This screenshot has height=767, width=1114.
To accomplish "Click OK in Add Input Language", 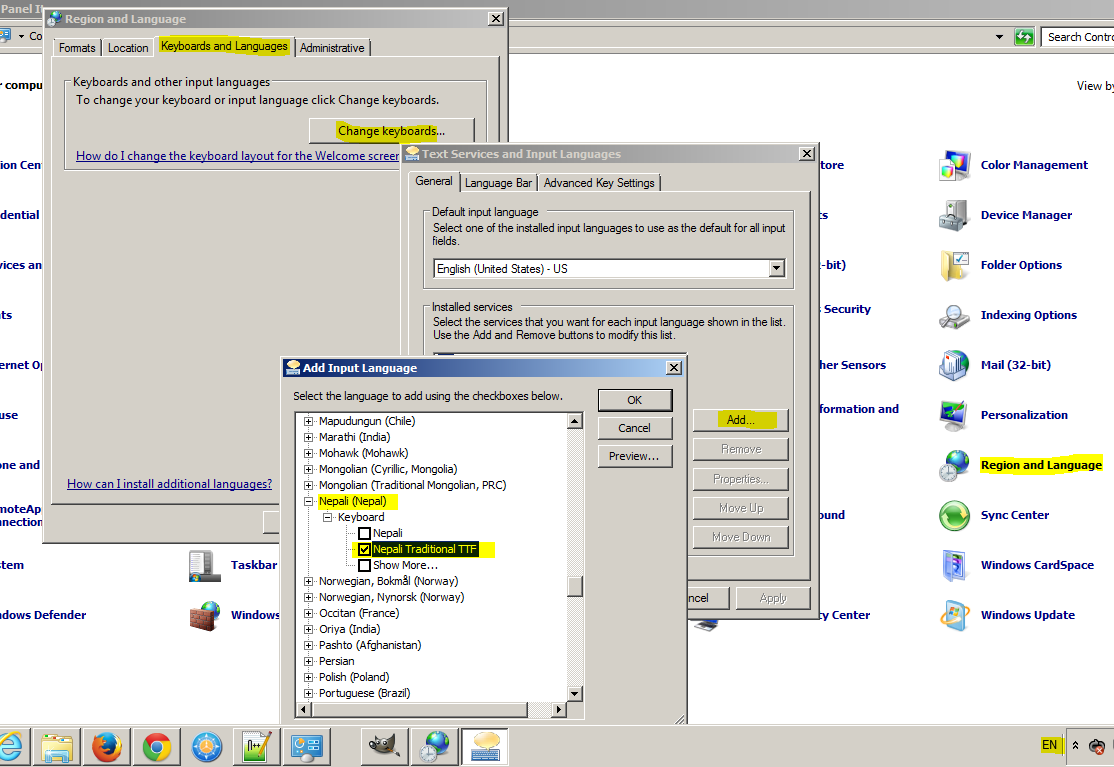I will coord(634,400).
